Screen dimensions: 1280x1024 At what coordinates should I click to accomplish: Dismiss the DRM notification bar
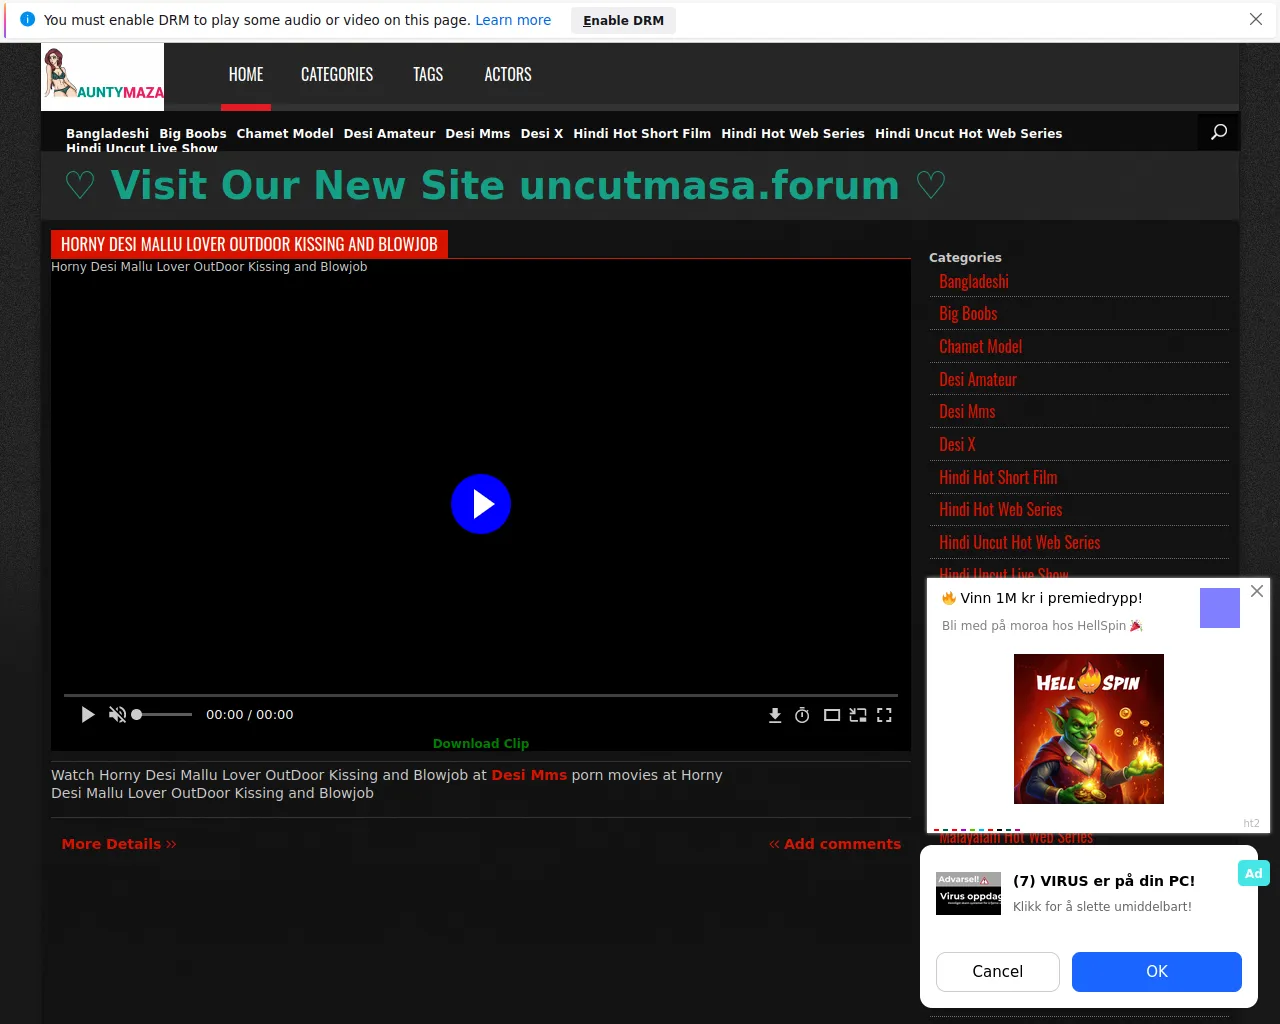pos(1256,19)
